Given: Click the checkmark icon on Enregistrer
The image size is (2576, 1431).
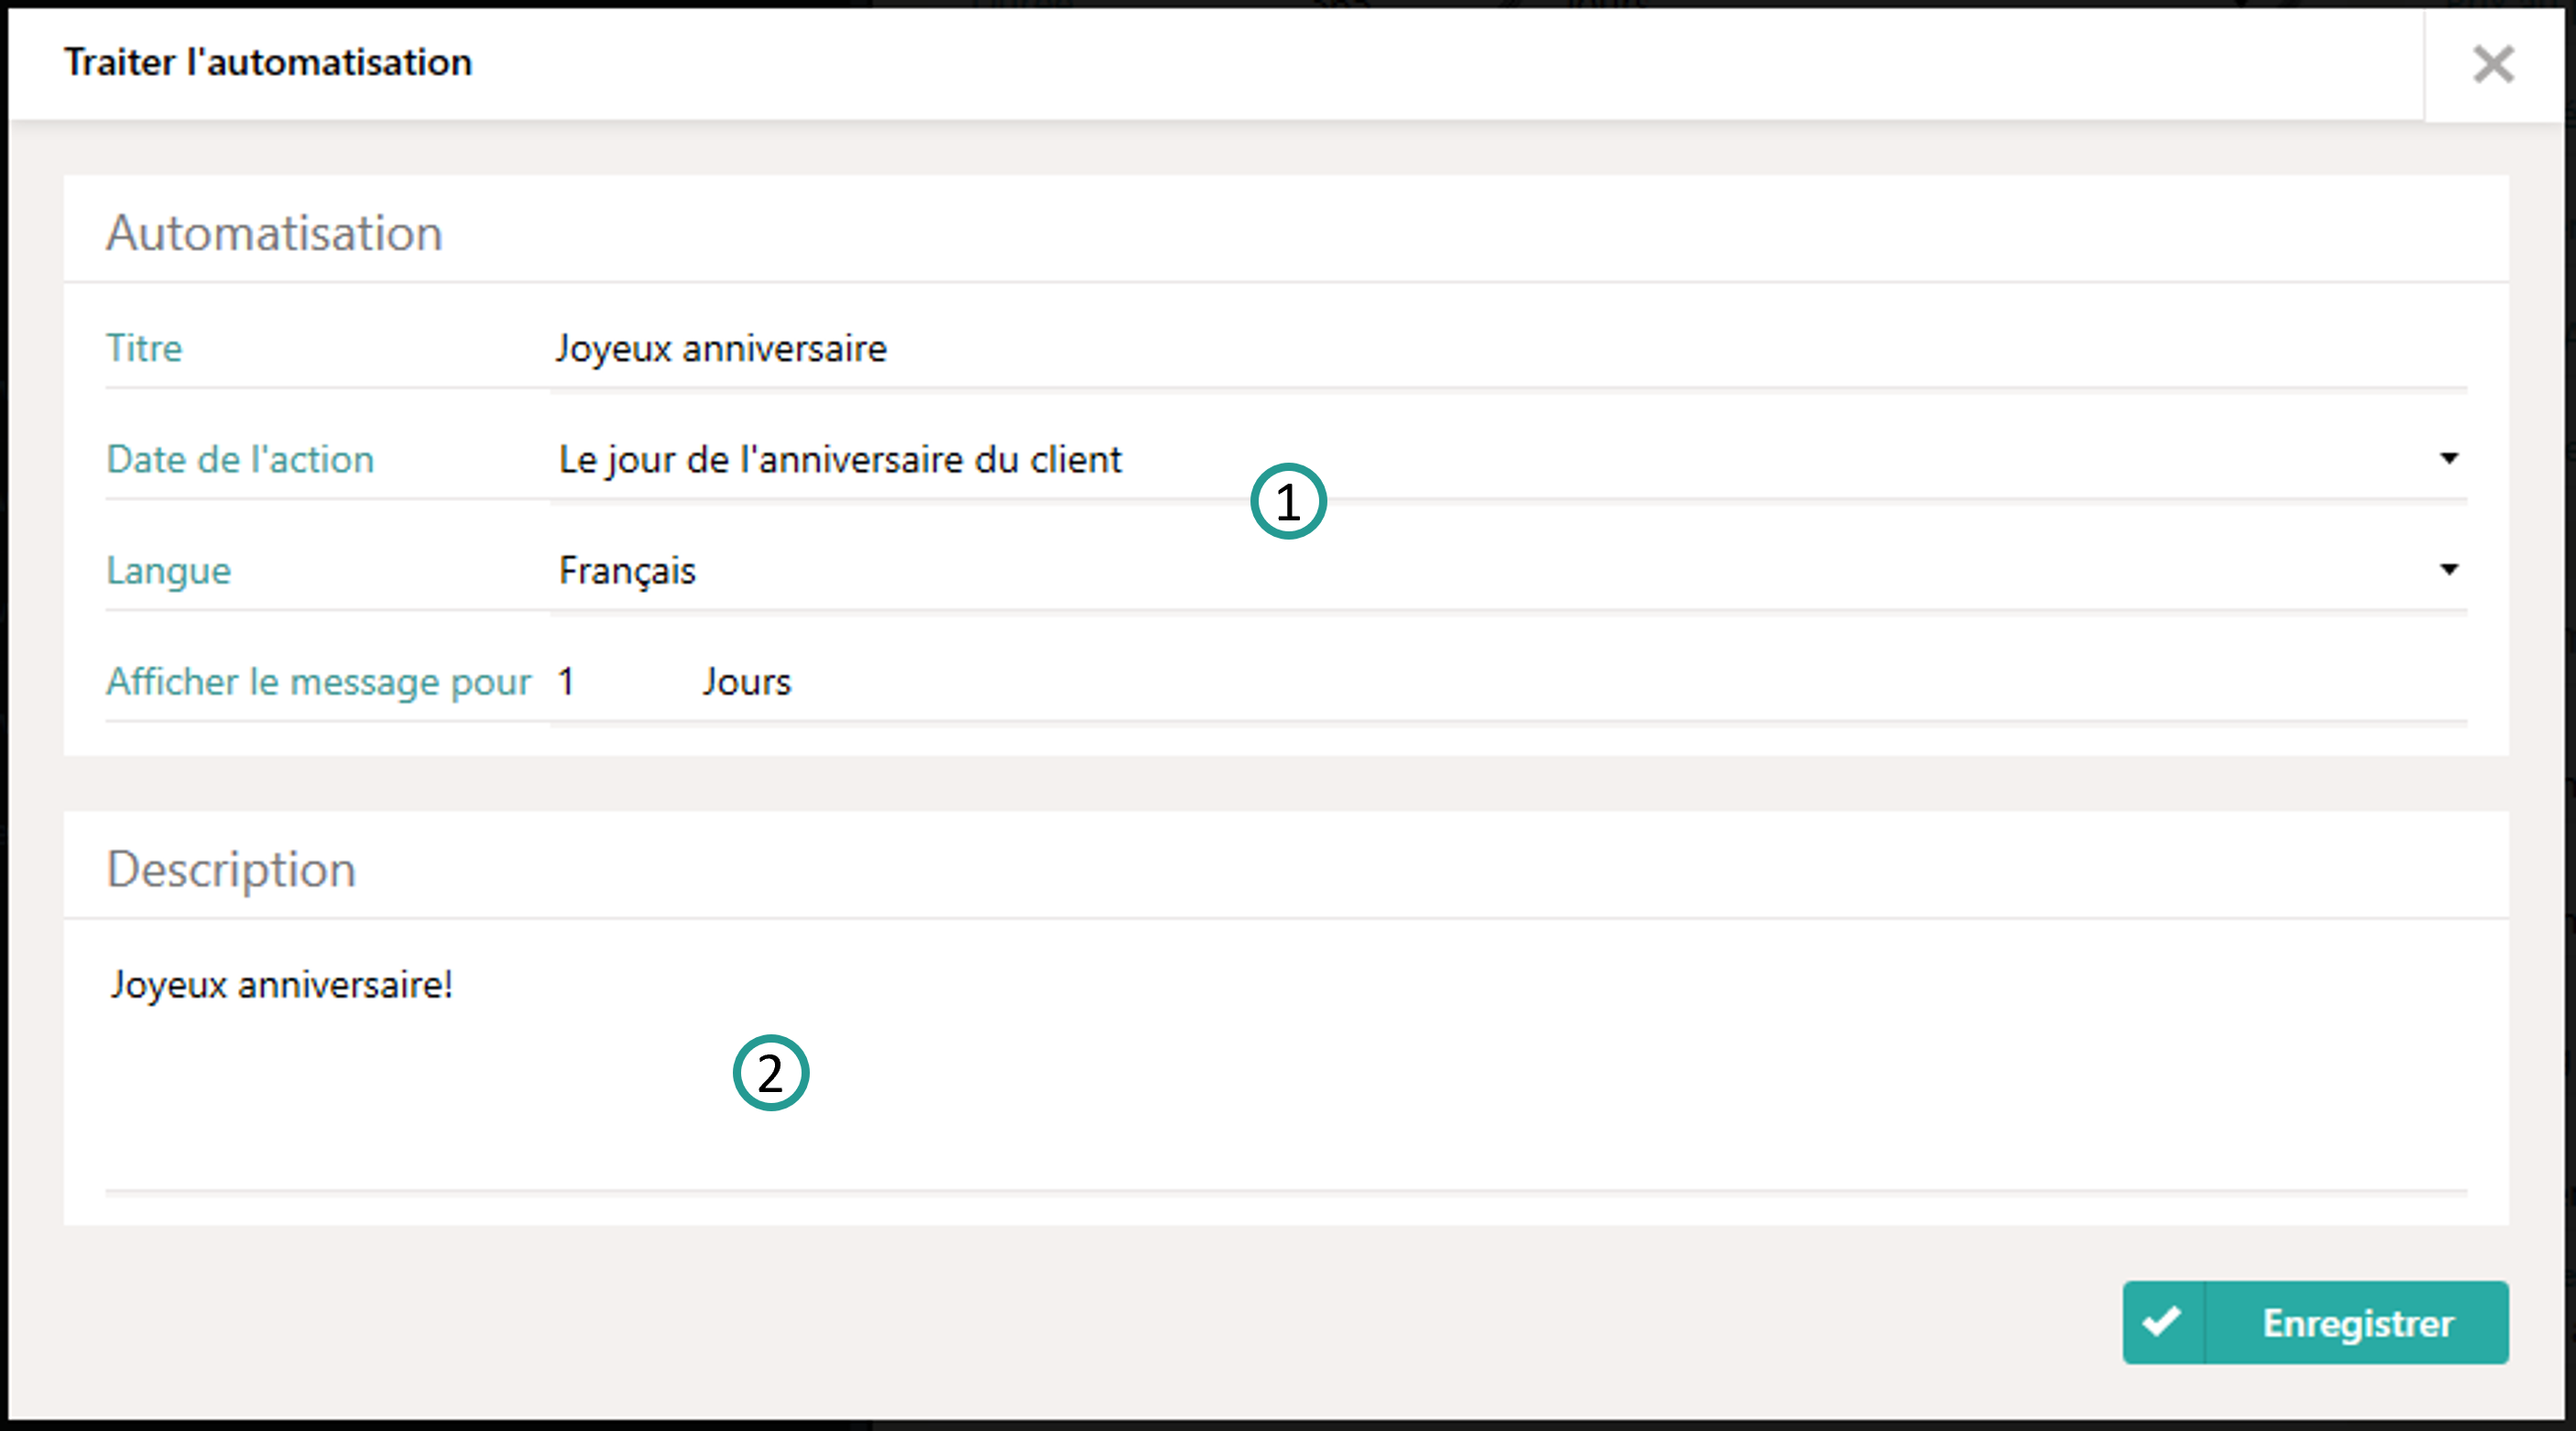Looking at the screenshot, I should coord(2162,1322).
